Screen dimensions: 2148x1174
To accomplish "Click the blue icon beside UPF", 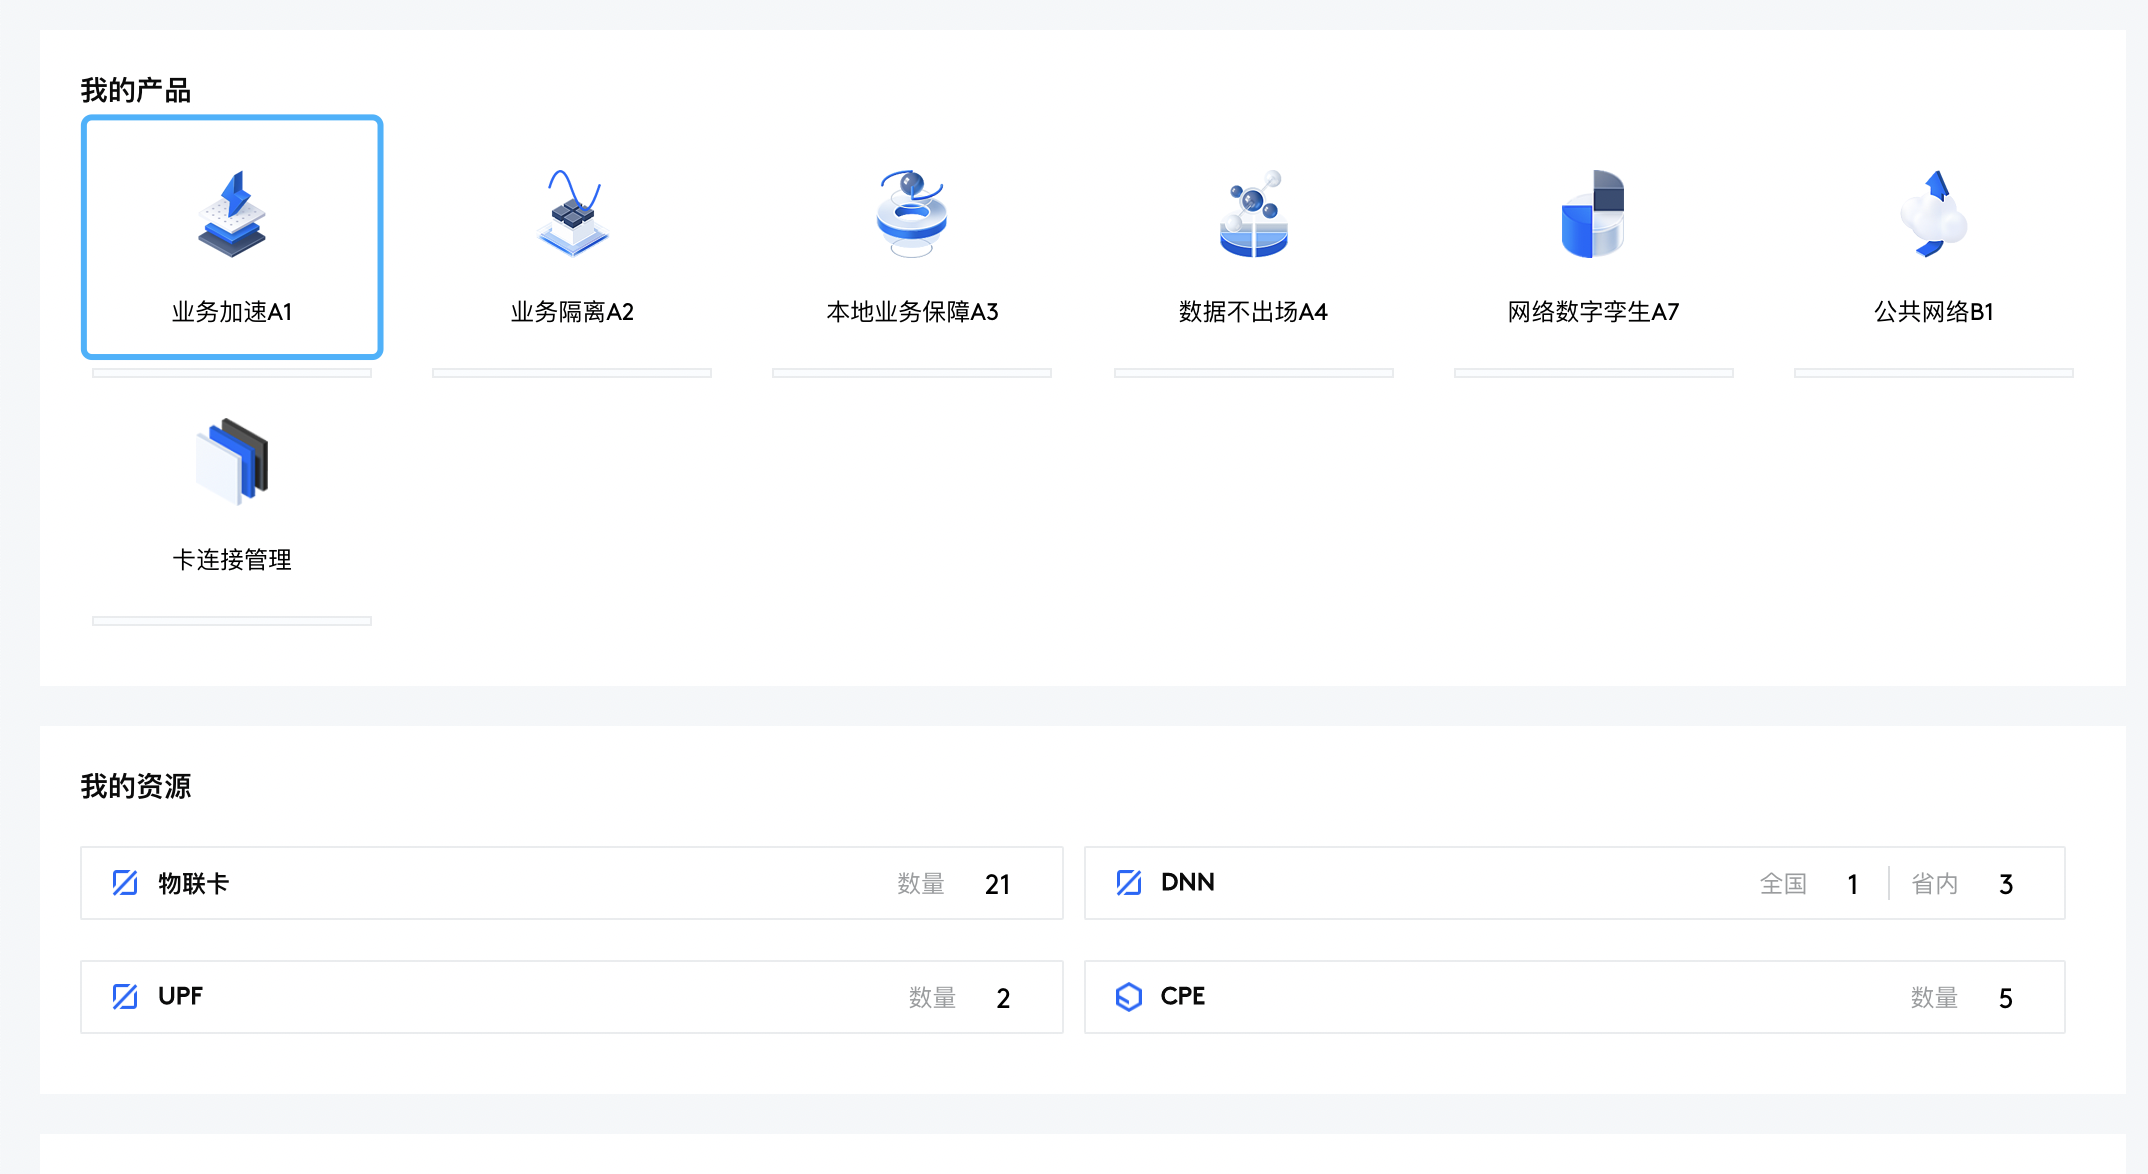I will coord(125,996).
